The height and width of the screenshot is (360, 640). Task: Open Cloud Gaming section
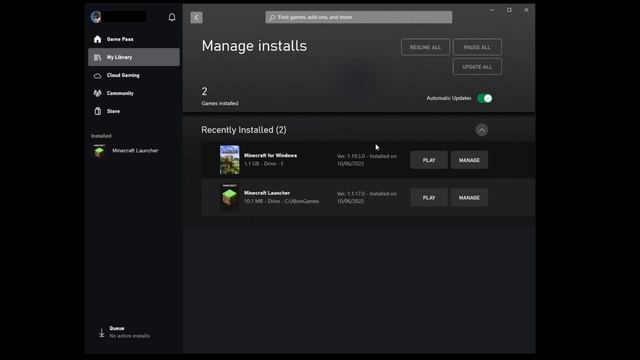pyautogui.click(x=134, y=75)
